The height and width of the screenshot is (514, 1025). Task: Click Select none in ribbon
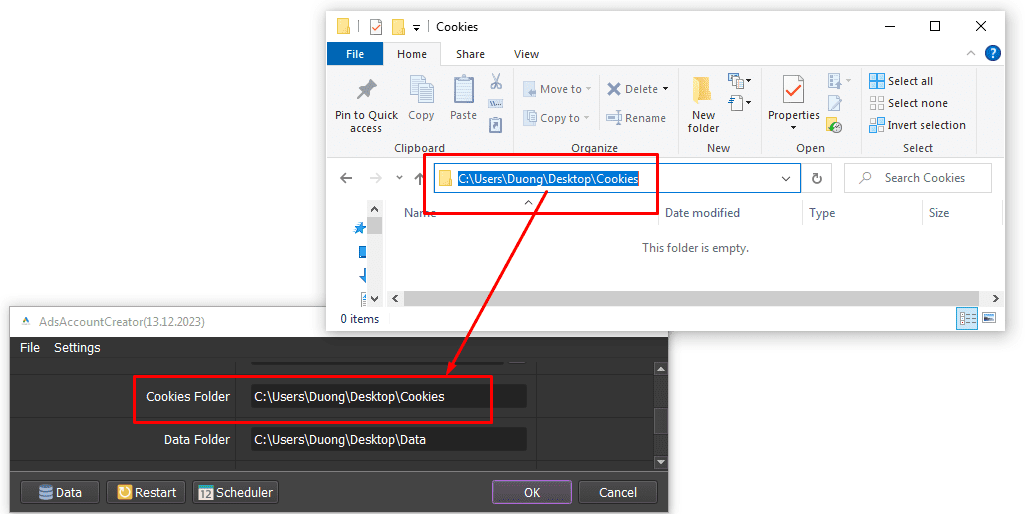pos(908,103)
